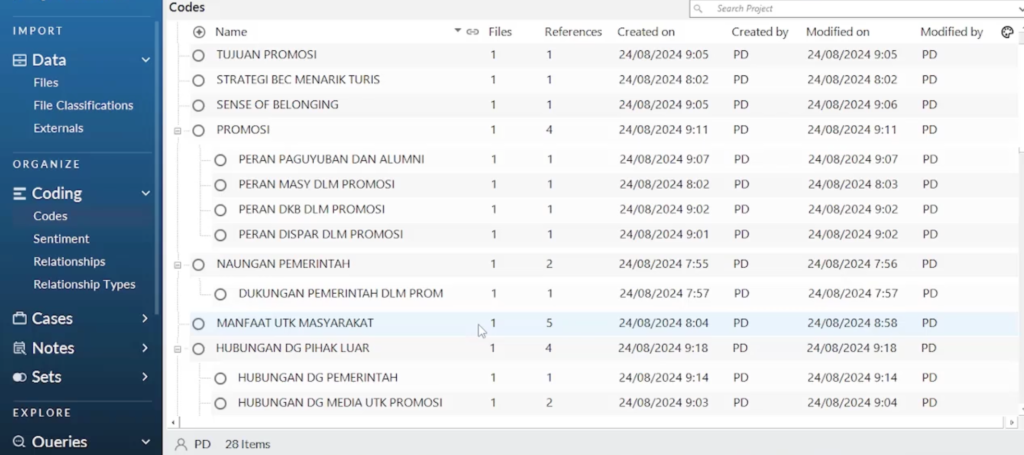Click the 28 Items status text

pyautogui.click(x=248, y=445)
